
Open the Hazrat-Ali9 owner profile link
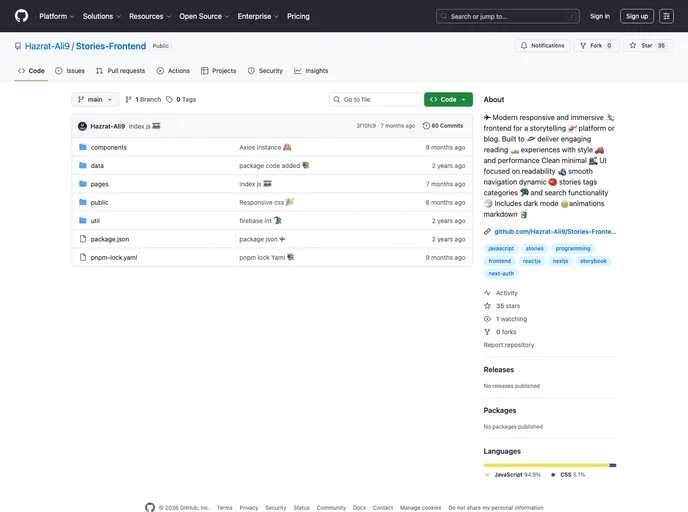(47, 46)
